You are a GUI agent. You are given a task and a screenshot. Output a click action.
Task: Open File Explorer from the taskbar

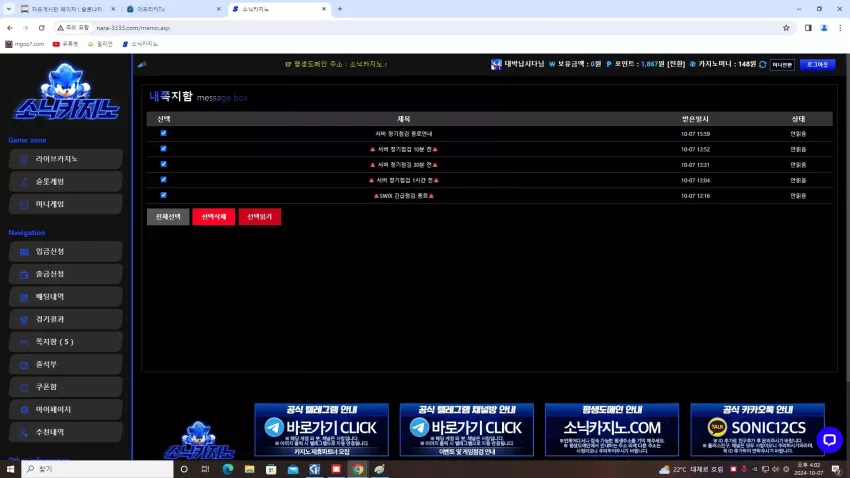pos(249,469)
